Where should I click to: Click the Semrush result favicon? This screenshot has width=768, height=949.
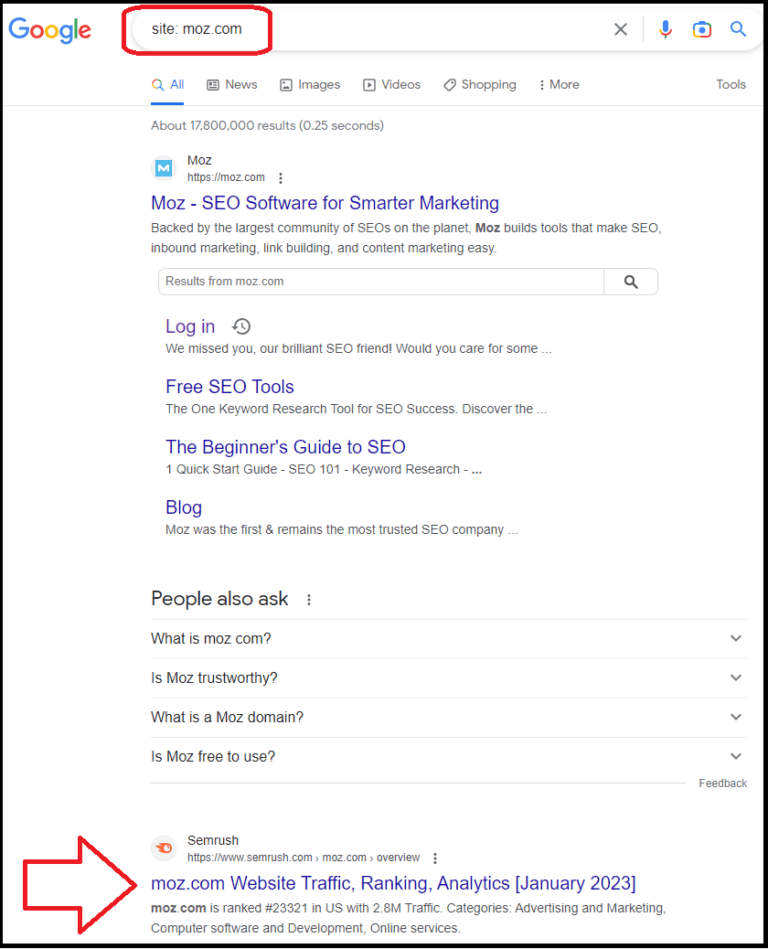[x=163, y=847]
